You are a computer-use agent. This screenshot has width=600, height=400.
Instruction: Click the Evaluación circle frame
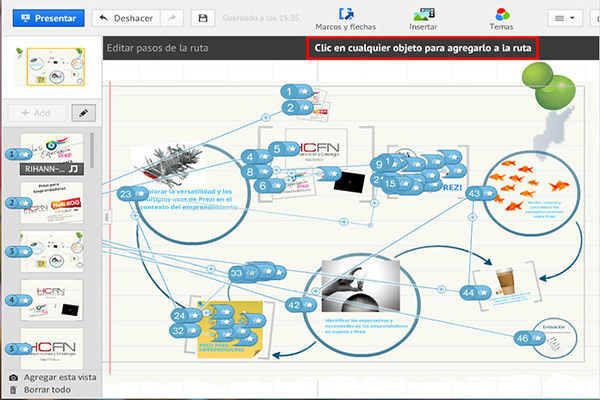click(554, 338)
